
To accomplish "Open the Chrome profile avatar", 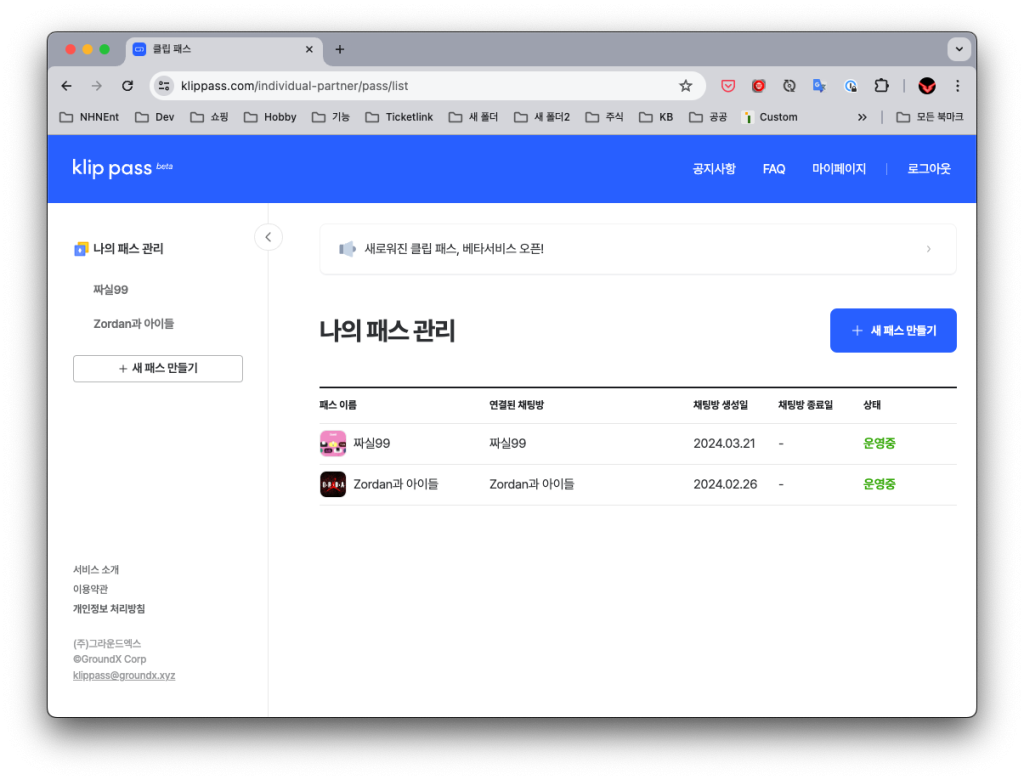I will tap(927, 86).
